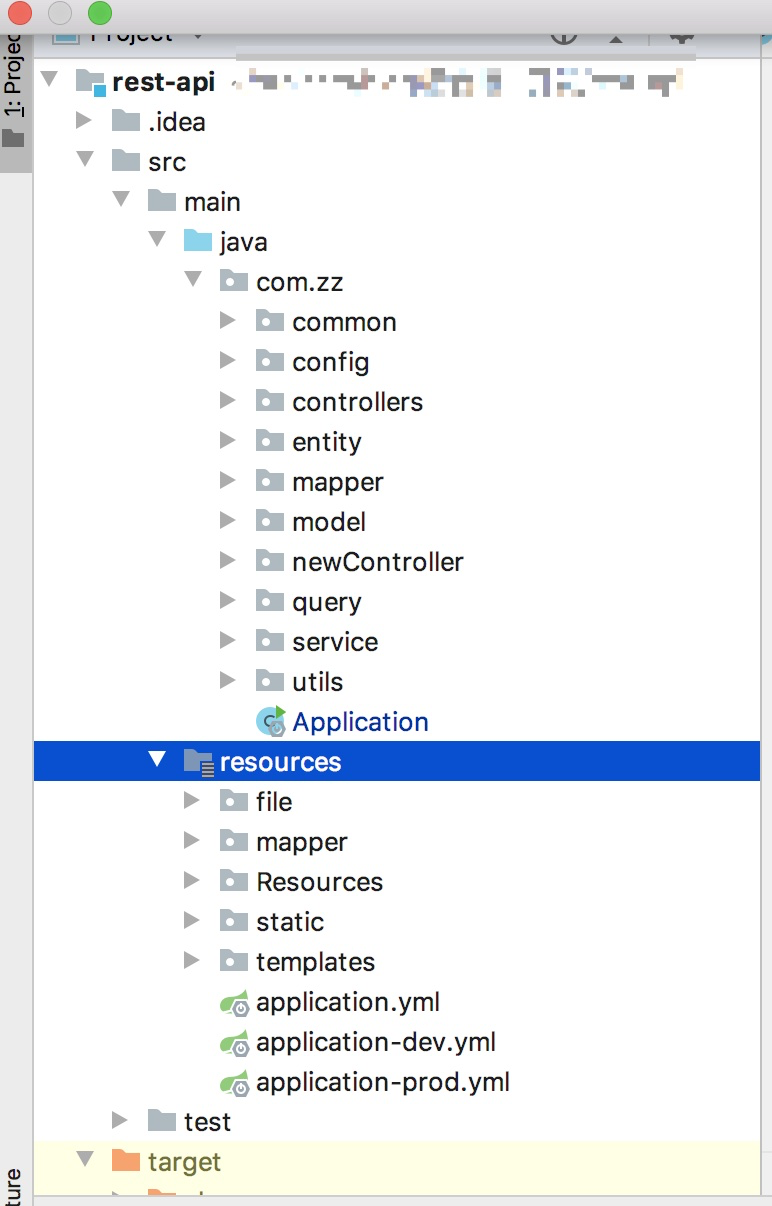The width and height of the screenshot is (772, 1206).
Task: Click the rest-api module folder icon
Action: 90,82
